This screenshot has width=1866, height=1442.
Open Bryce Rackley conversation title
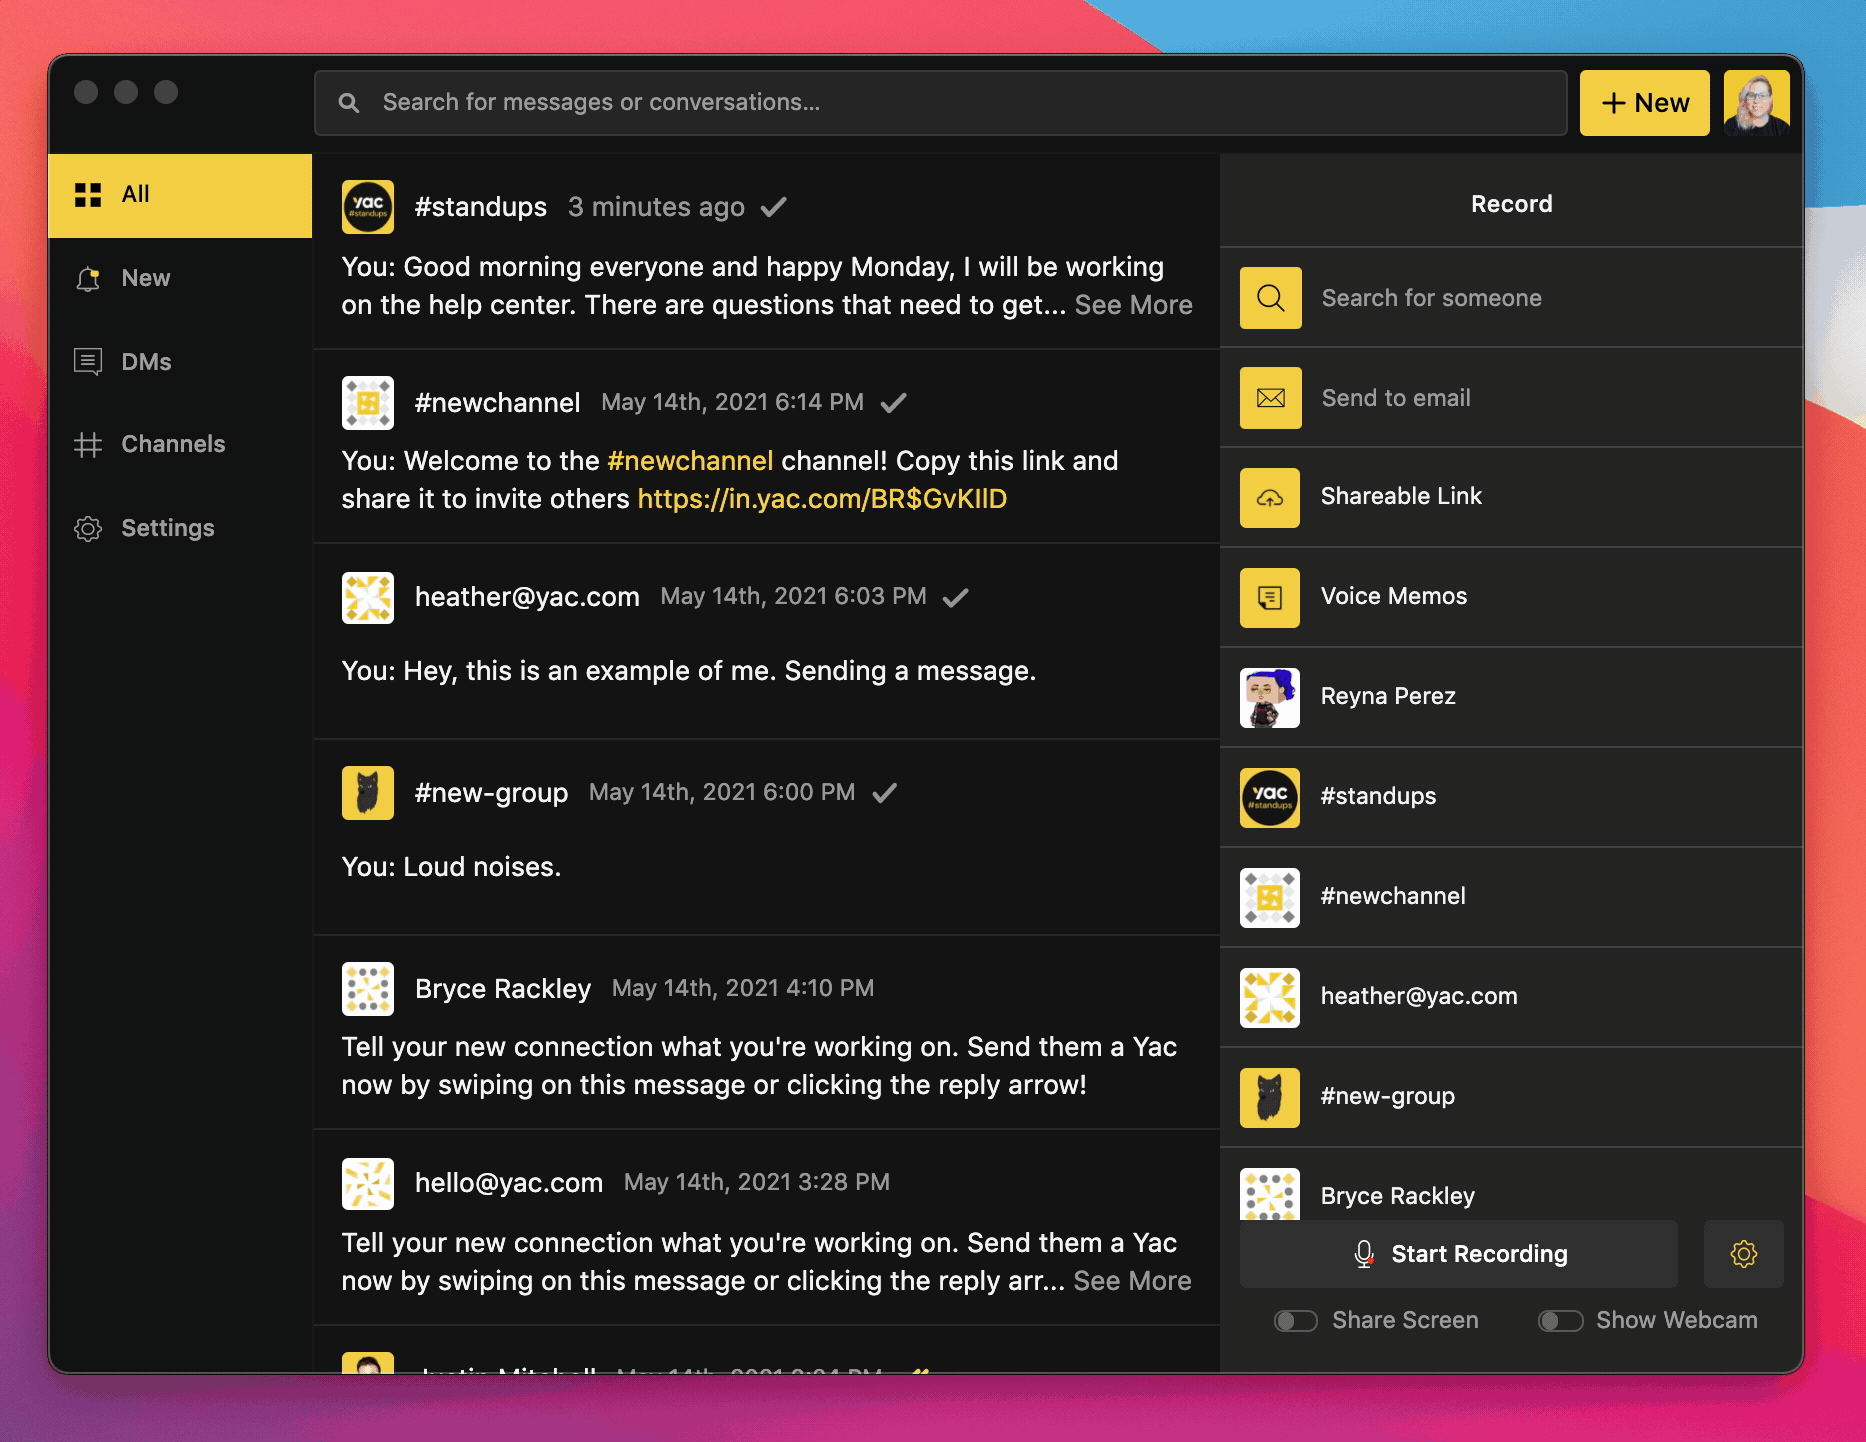coord(502,989)
